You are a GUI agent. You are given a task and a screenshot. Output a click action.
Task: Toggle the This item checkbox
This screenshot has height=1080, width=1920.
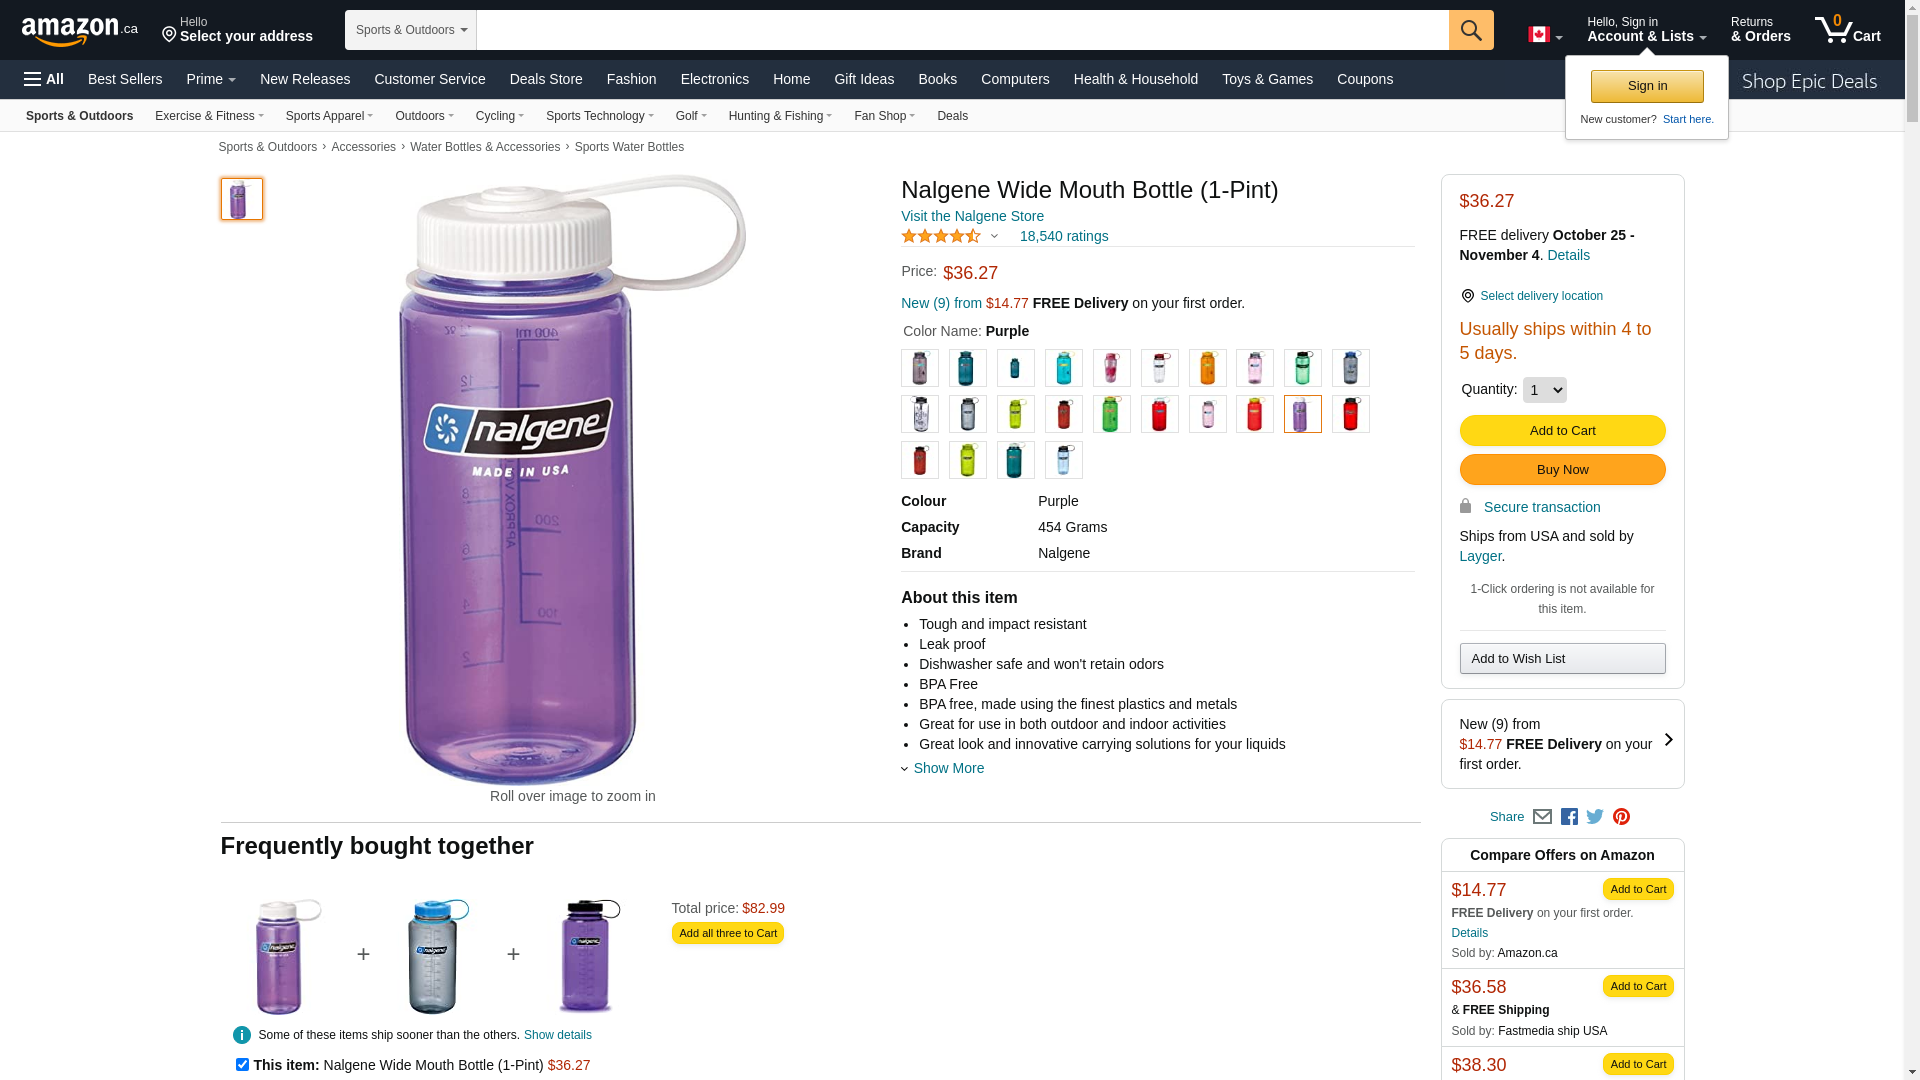(x=242, y=1065)
